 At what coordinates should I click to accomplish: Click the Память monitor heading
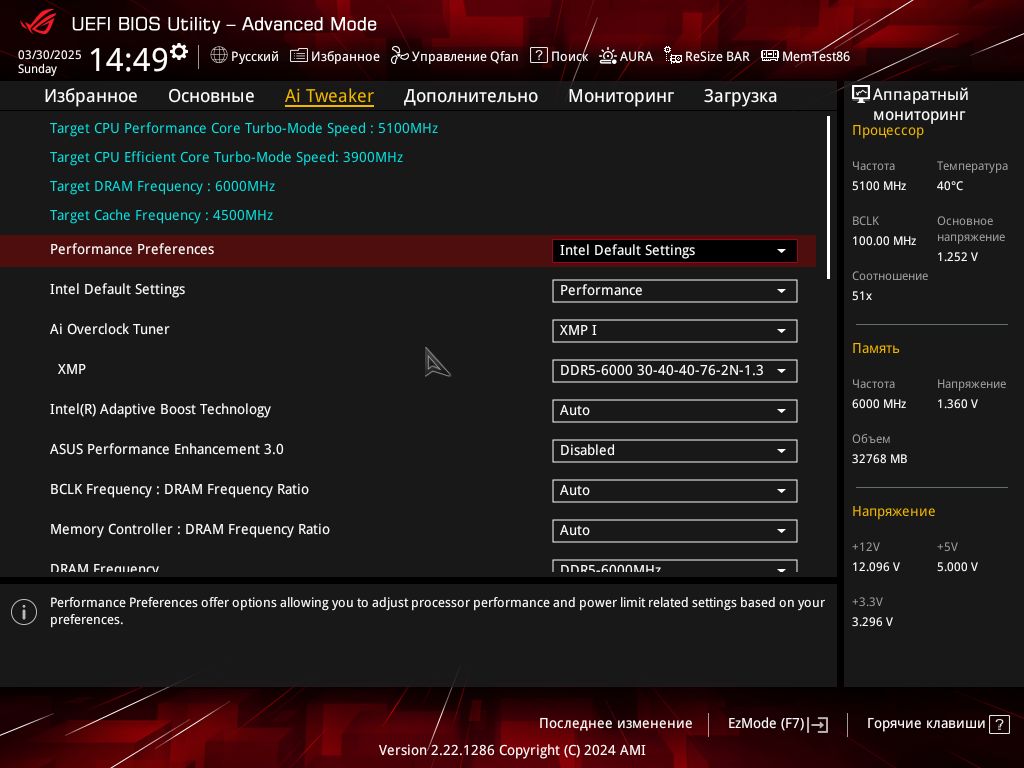pos(875,348)
